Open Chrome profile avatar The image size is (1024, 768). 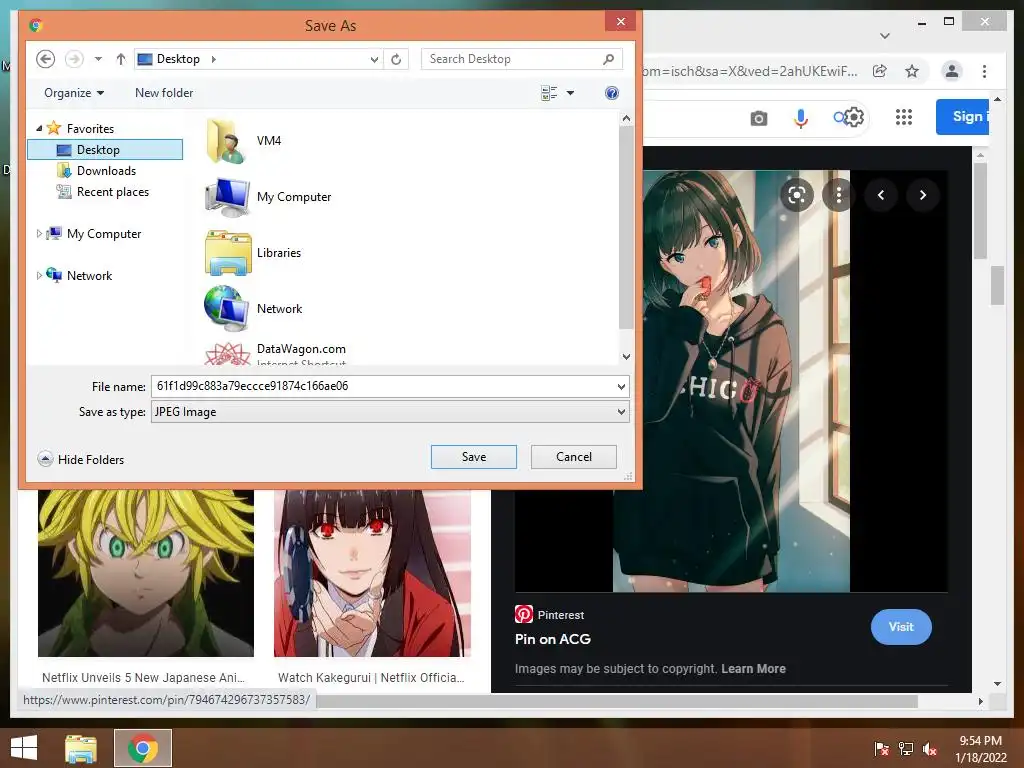point(952,71)
